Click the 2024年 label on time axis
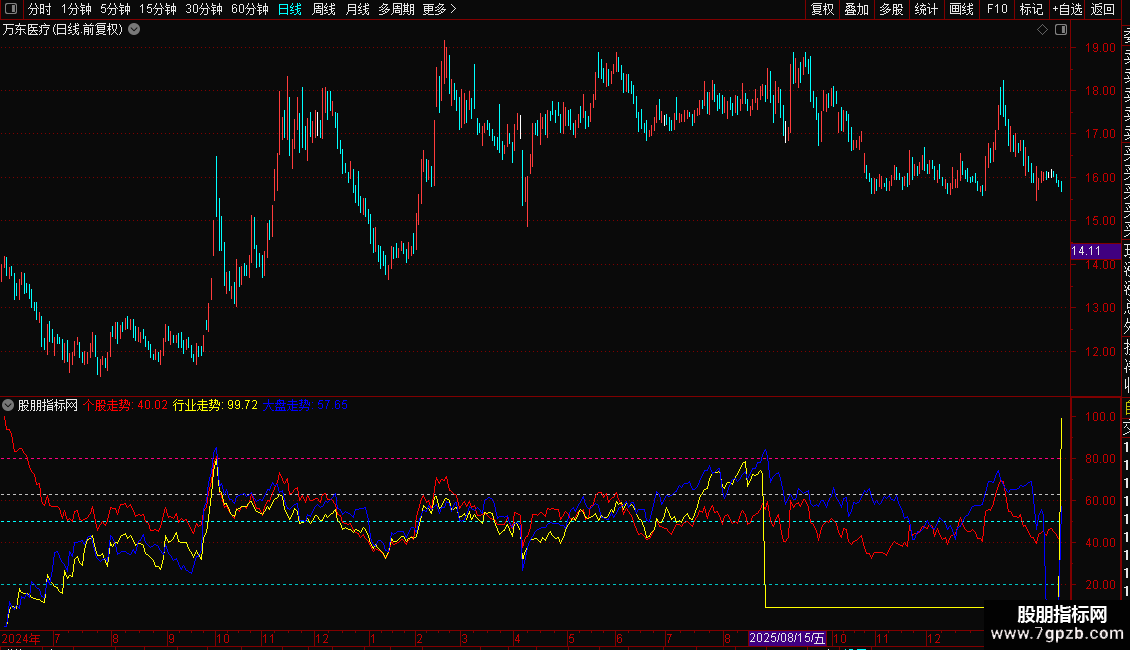Viewport: 1130px width, 650px height. pyautogui.click(x=21, y=638)
